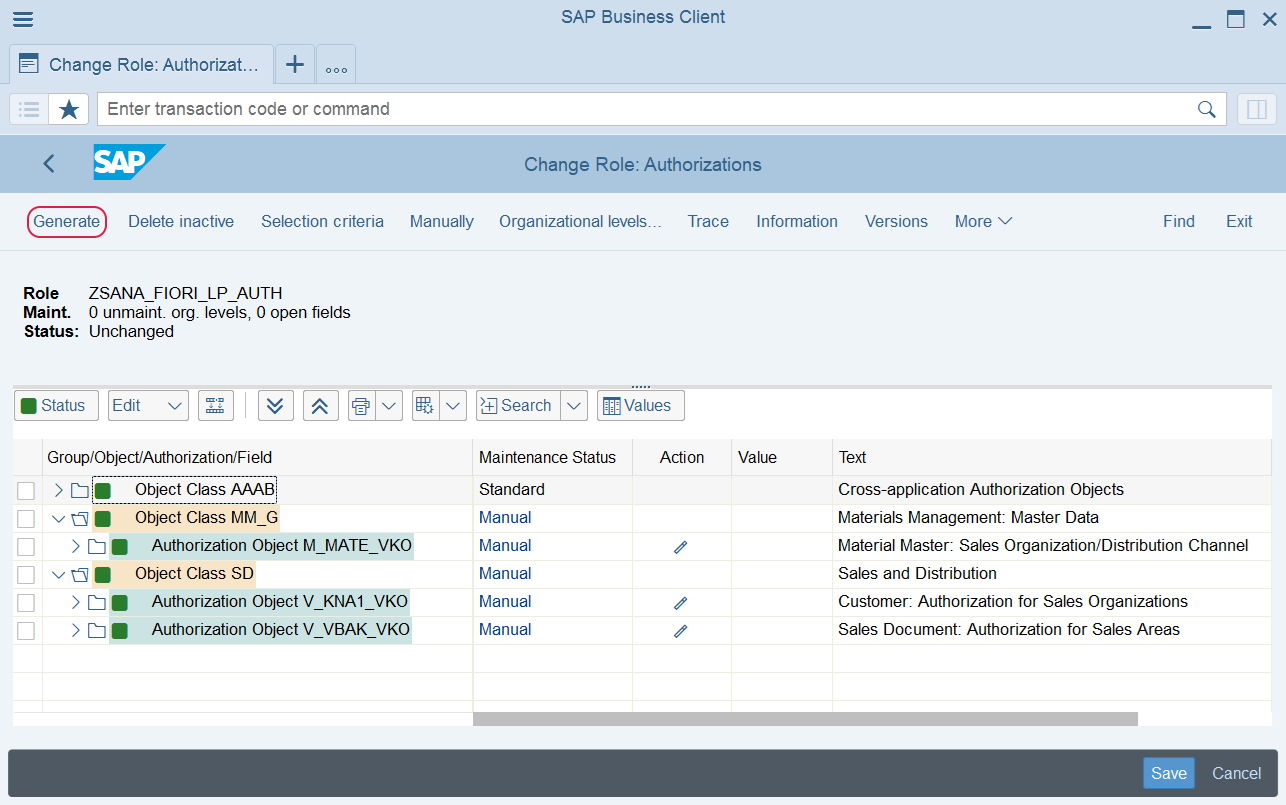Click the green status square of Object Class AAAB
The width and height of the screenshot is (1286, 805).
tap(102, 491)
